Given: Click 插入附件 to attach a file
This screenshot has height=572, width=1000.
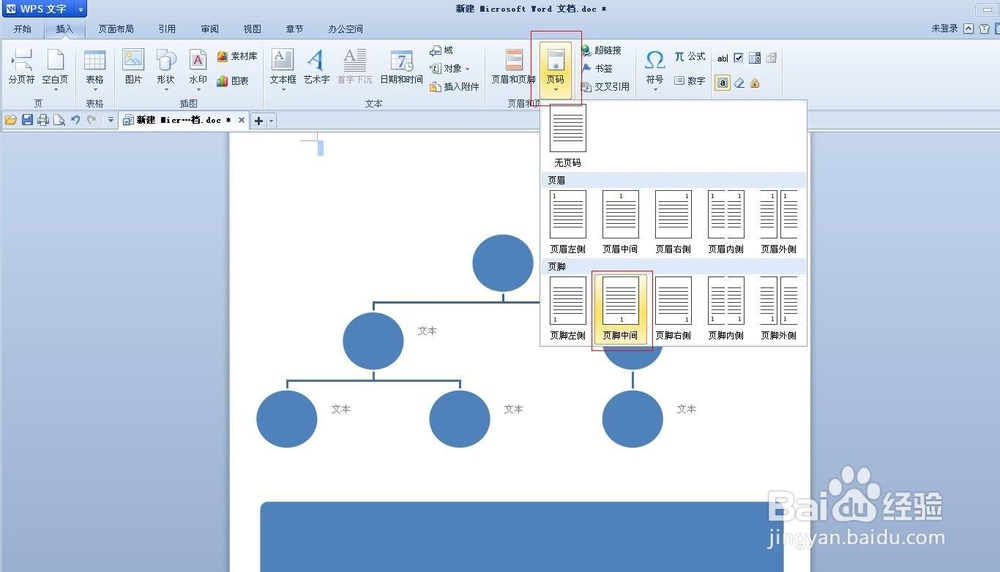Looking at the screenshot, I should [x=454, y=87].
